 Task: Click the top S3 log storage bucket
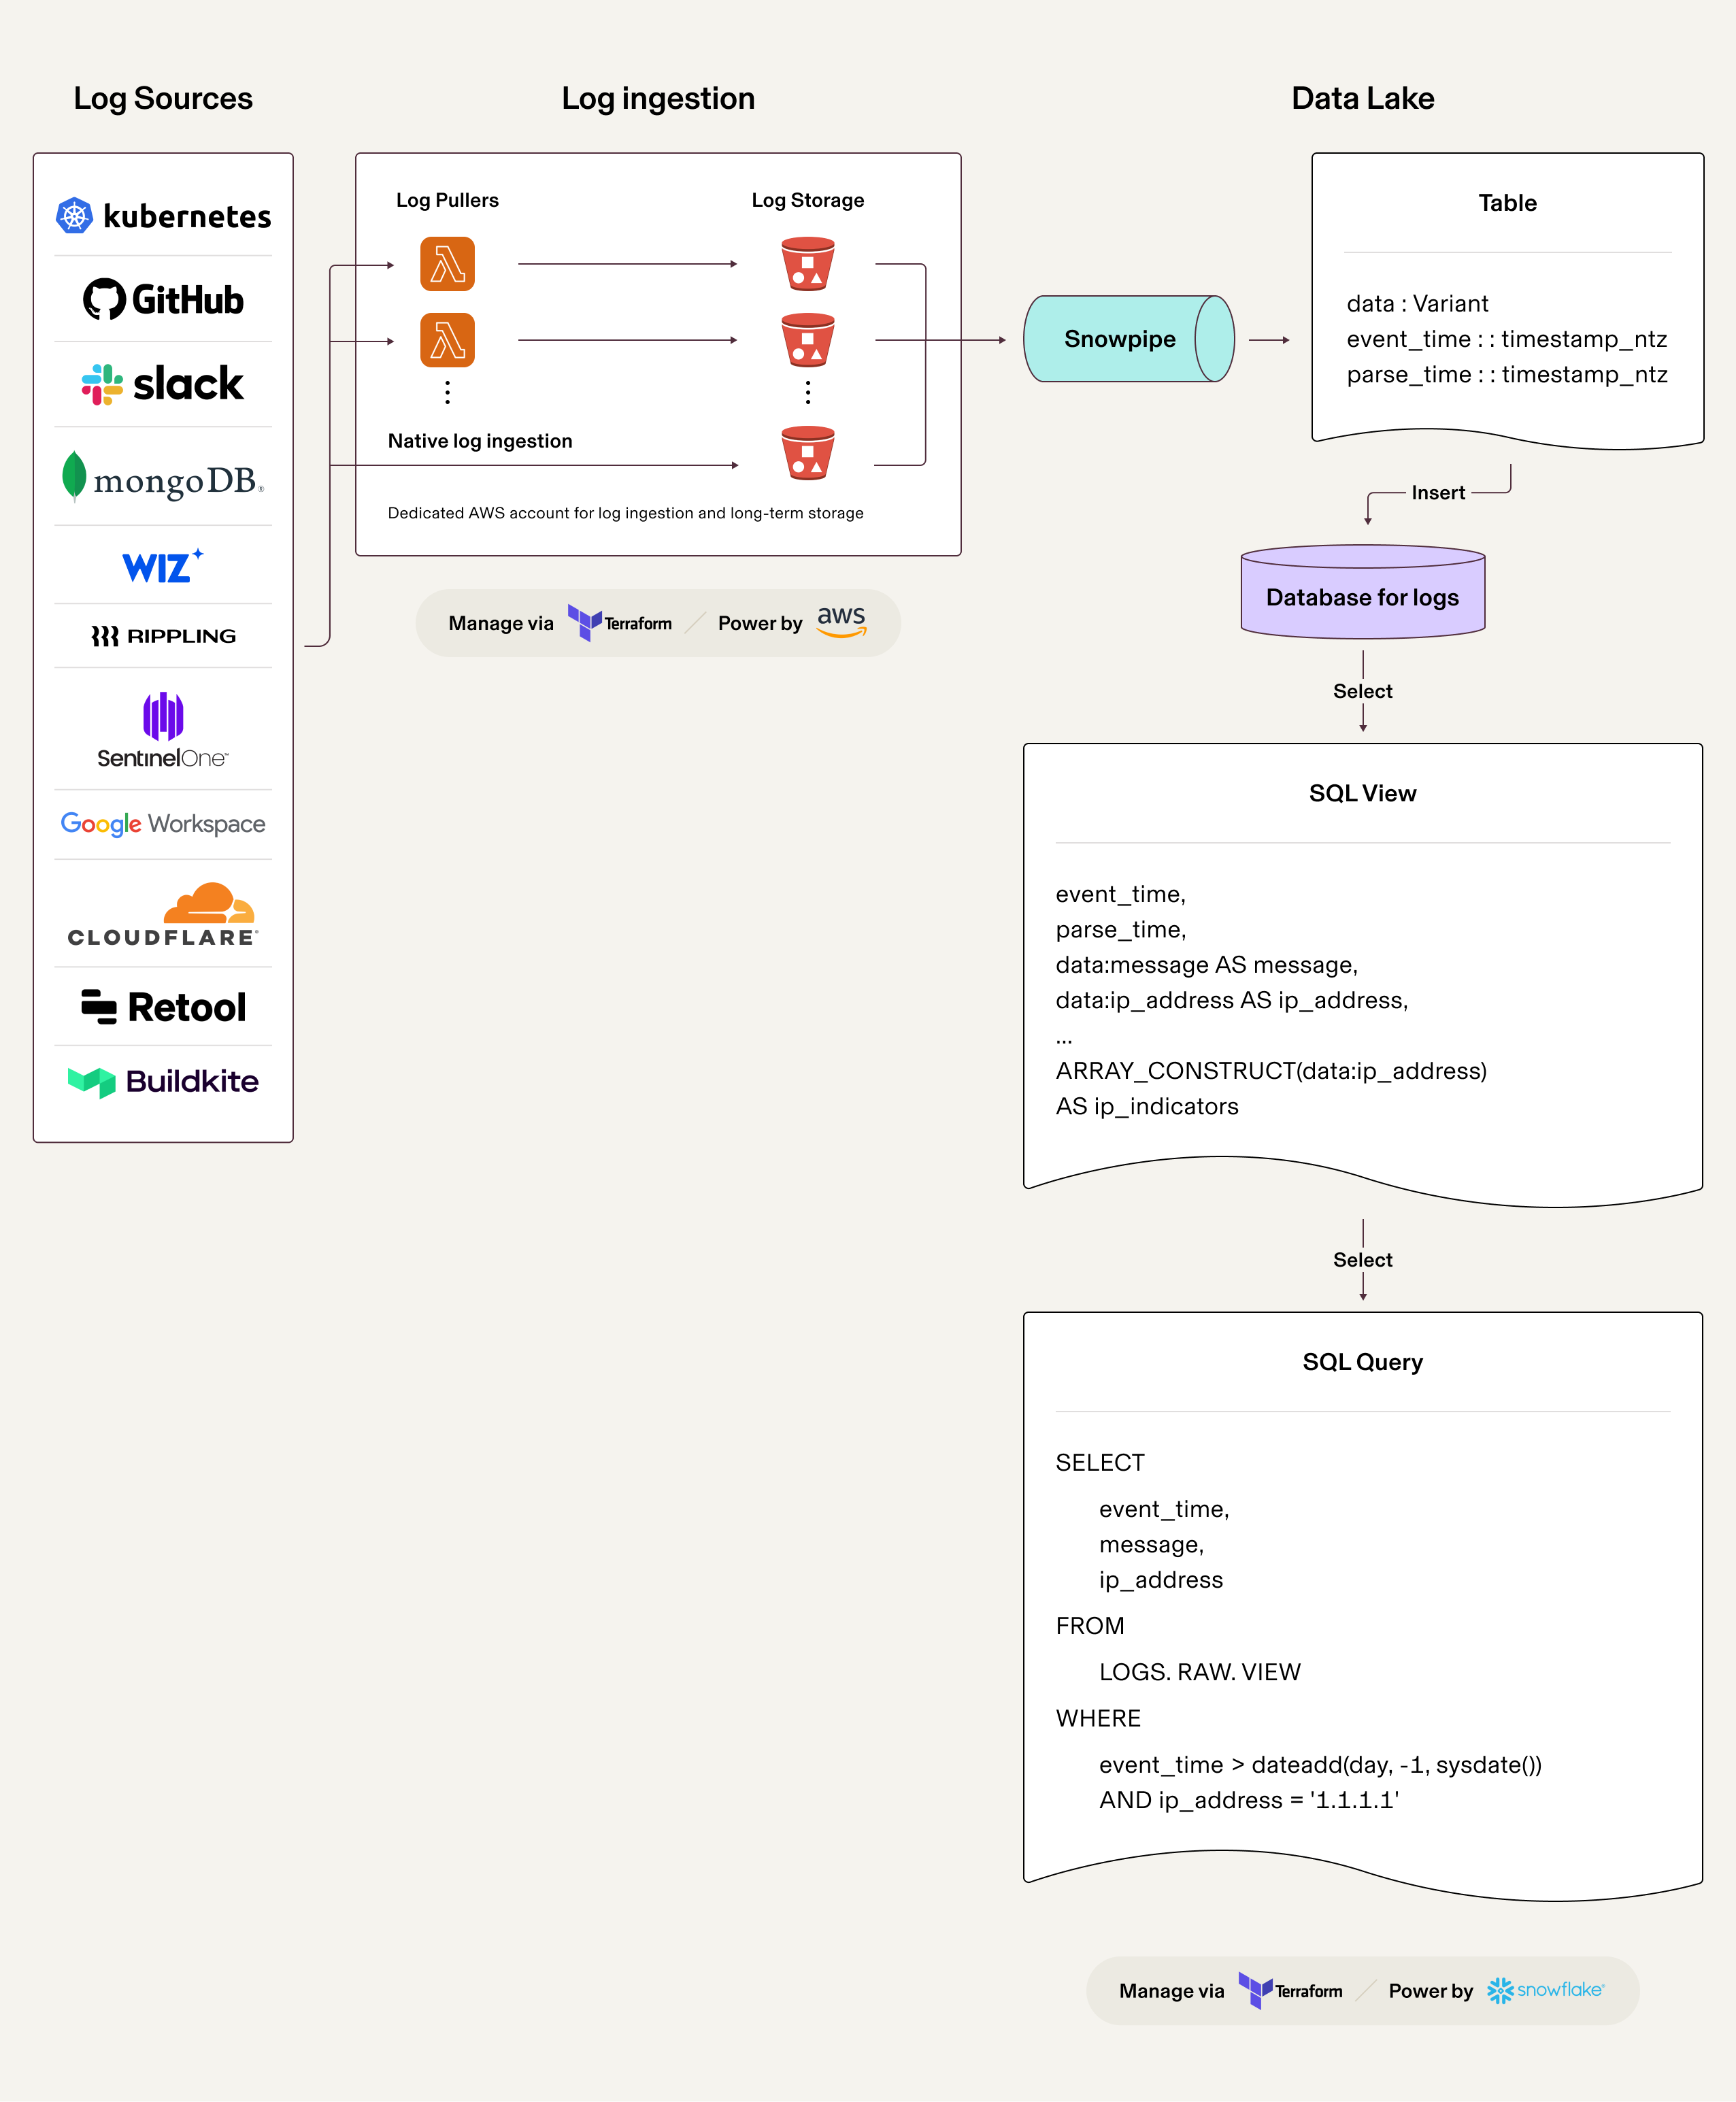click(807, 264)
